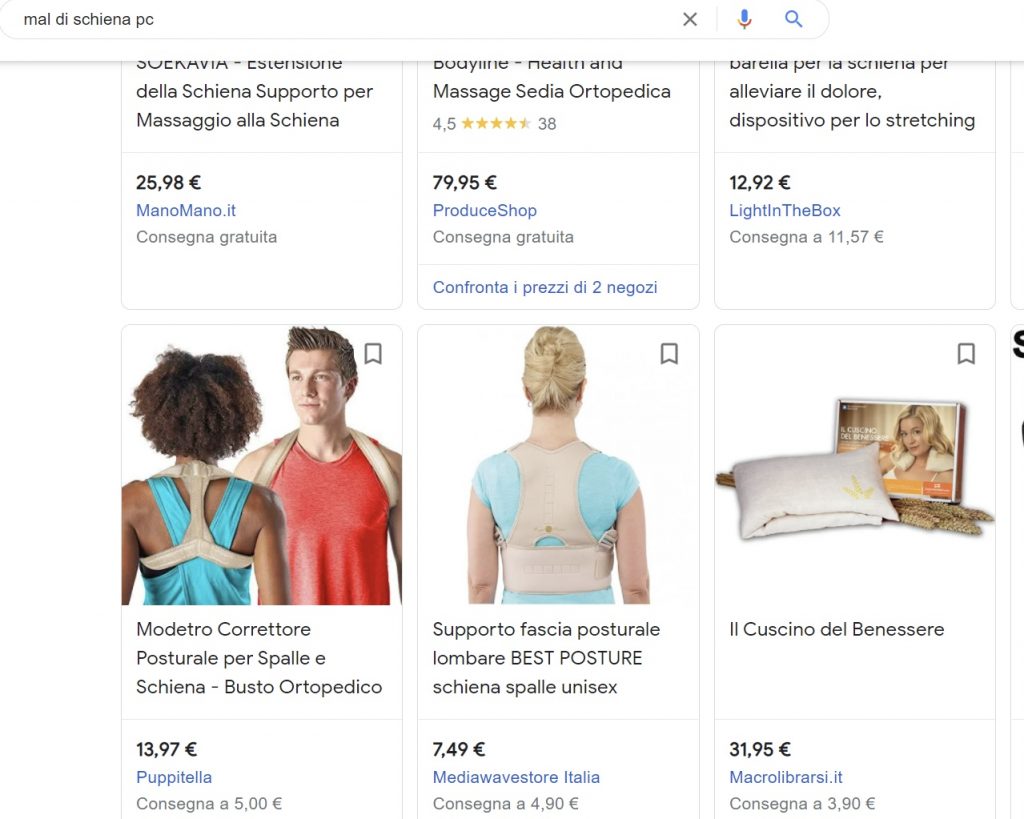Viewport: 1024px width, 819px height.
Task: Expand Confronta i prezzi di 2 negozi
Action: pyautogui.click(x=545, y=287)
